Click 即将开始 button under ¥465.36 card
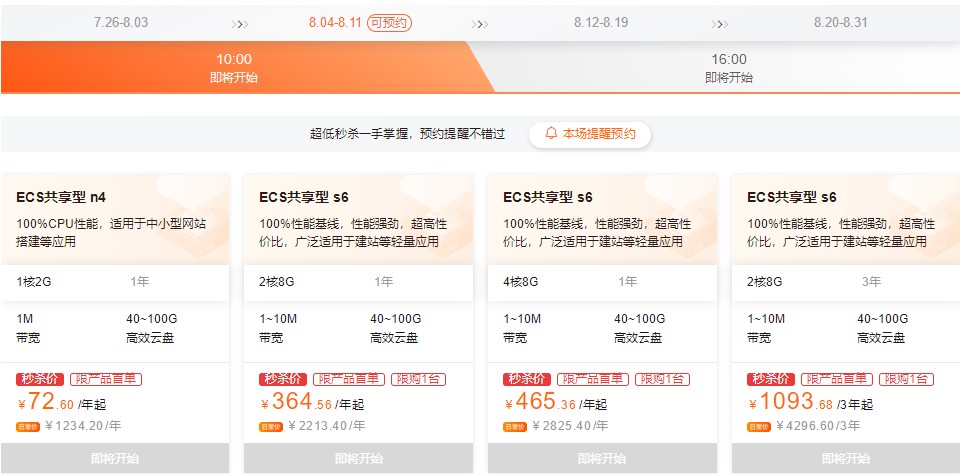Viewport: 960px width, 475px height. pos(602,458)
